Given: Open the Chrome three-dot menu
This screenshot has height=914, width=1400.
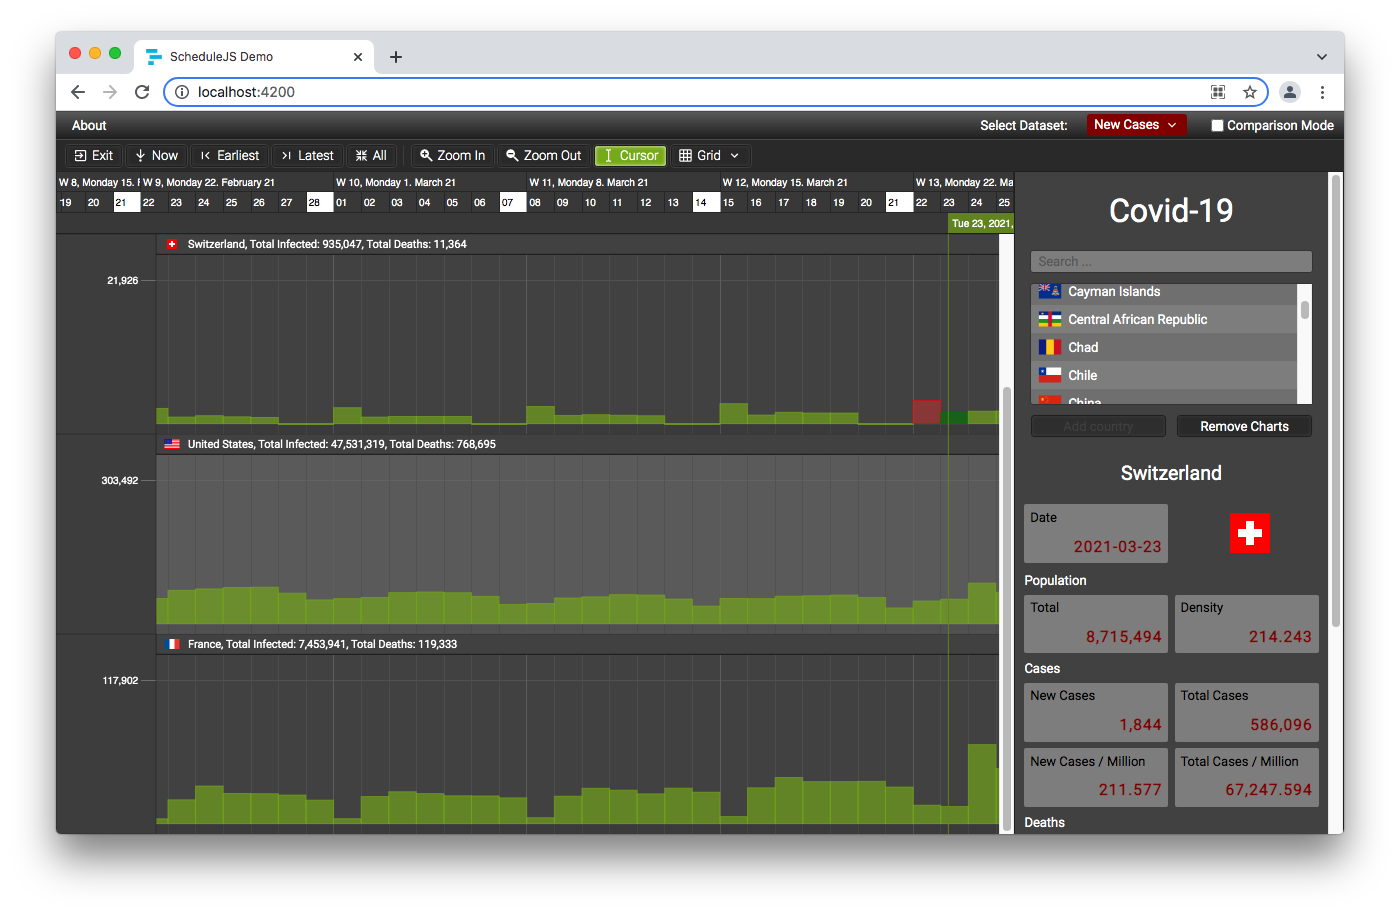Looking at the screenshot, I should click(1322, 92).
